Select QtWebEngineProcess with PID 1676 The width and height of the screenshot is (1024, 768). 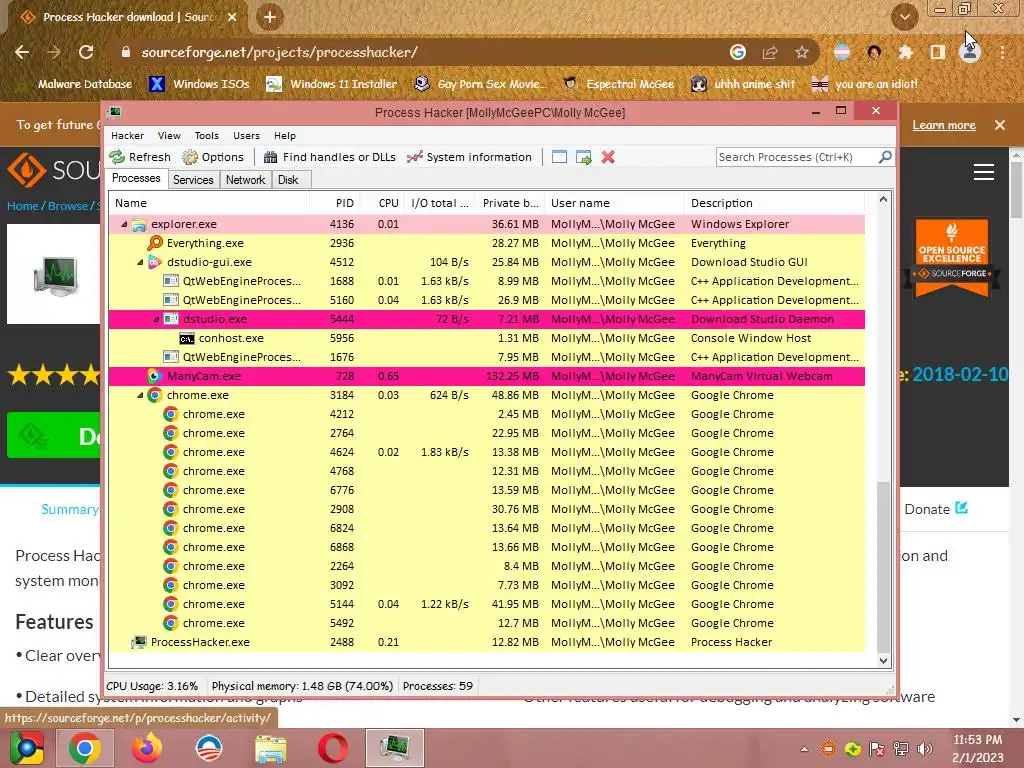pyautogui.click(x=487, y=357)
